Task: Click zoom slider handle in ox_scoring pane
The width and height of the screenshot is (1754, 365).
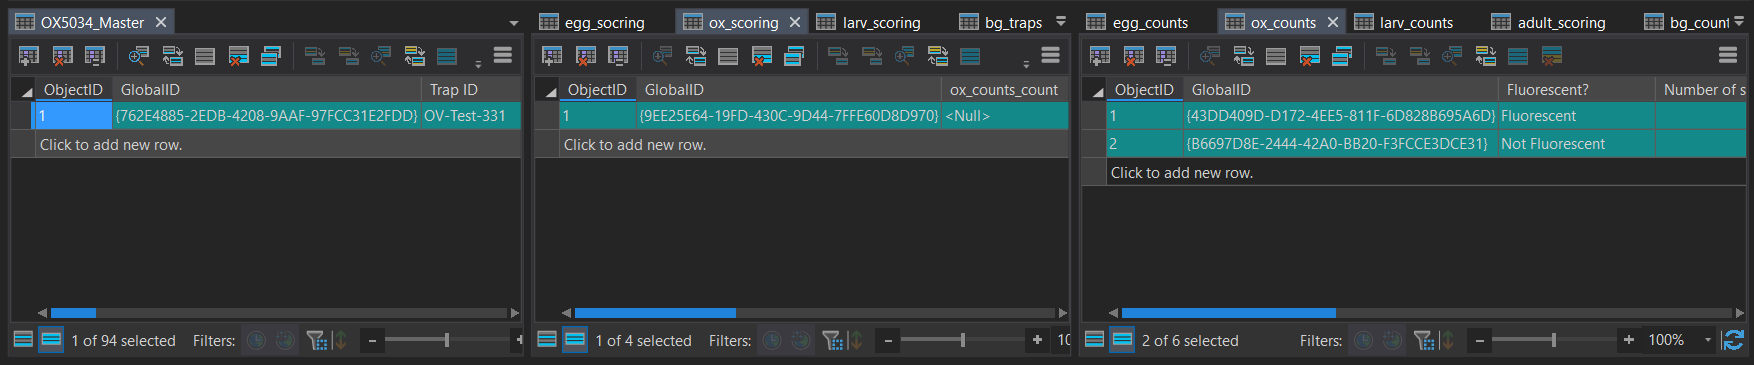Action: (962, 340)
